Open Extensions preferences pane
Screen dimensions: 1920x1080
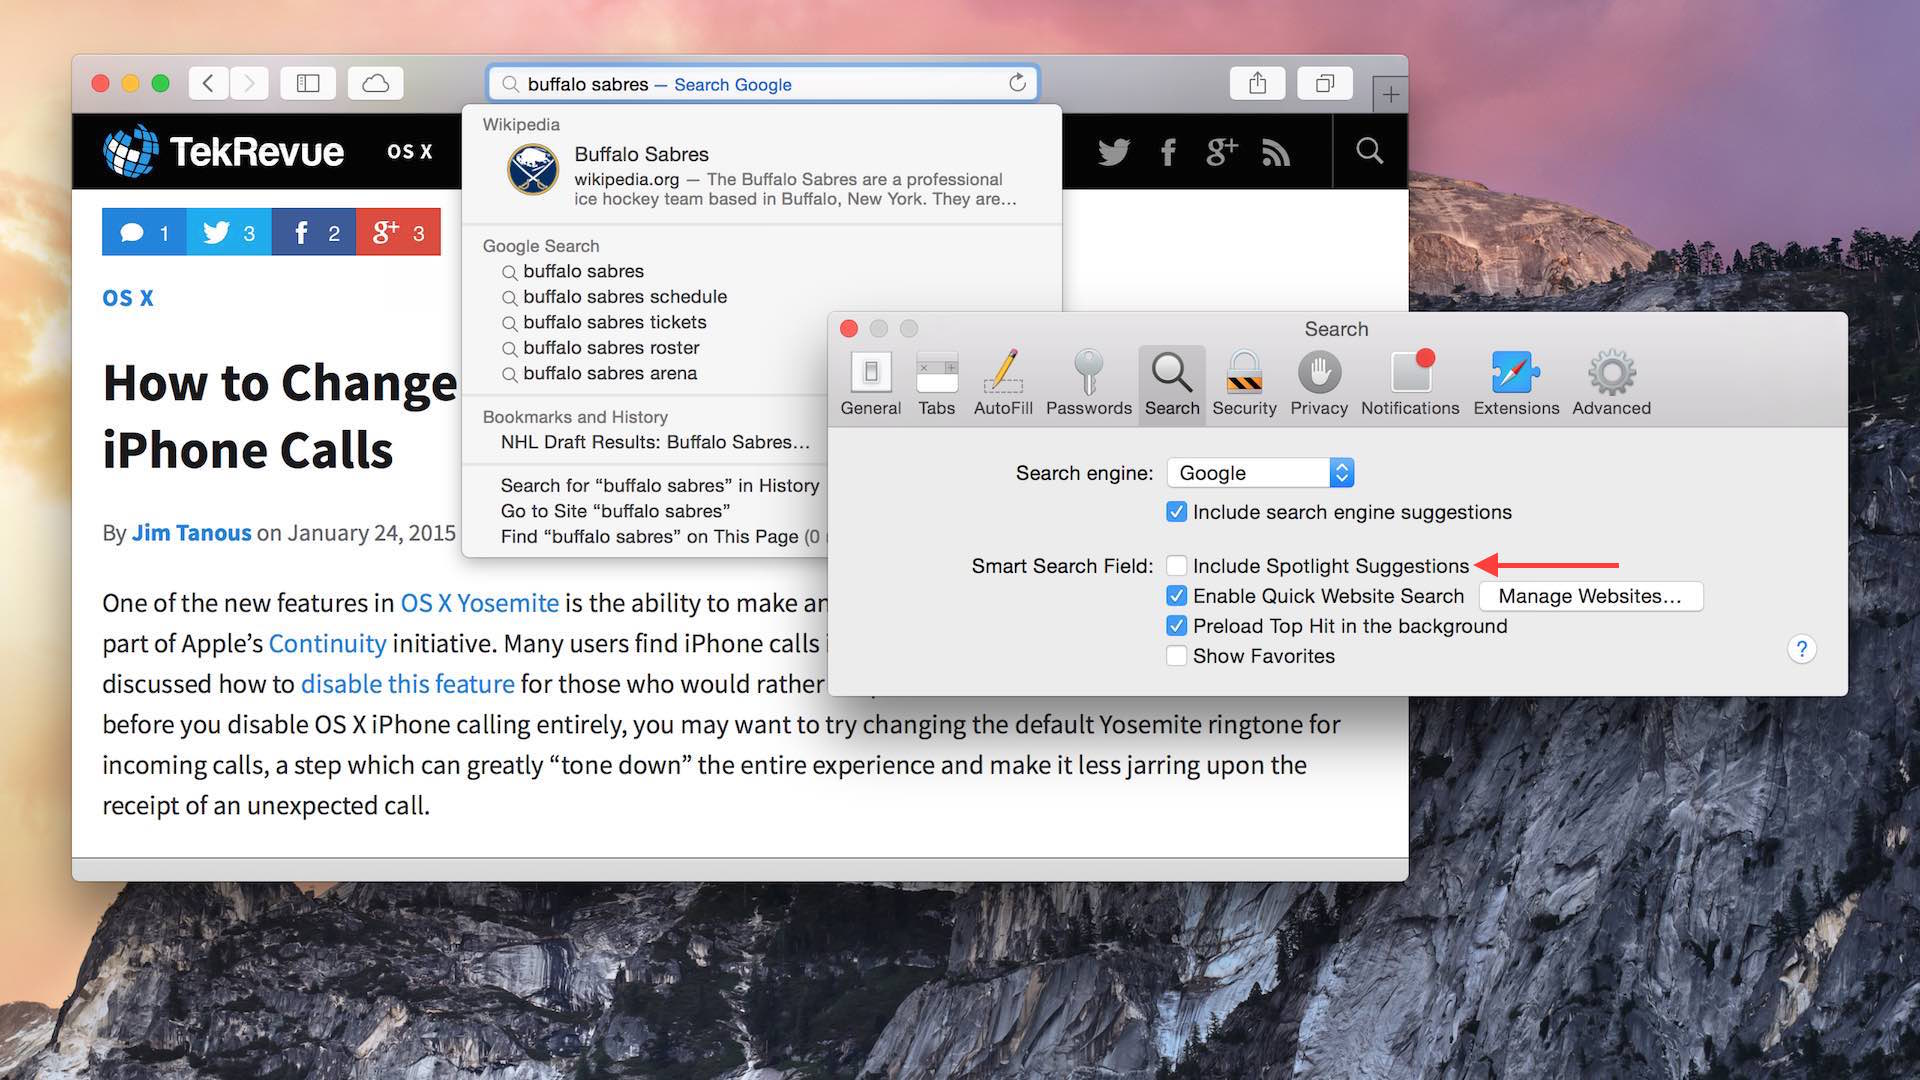point(1516,384)
